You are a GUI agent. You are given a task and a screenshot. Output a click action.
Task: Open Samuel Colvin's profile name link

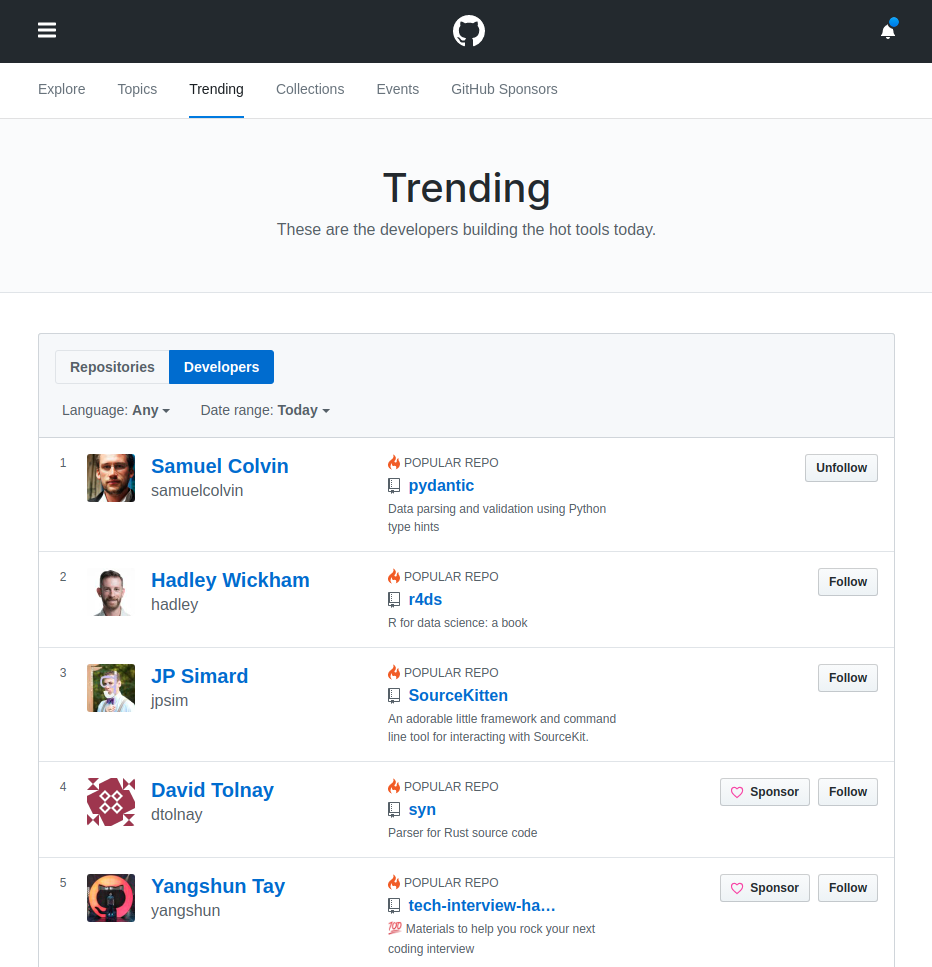pos(220,466)
